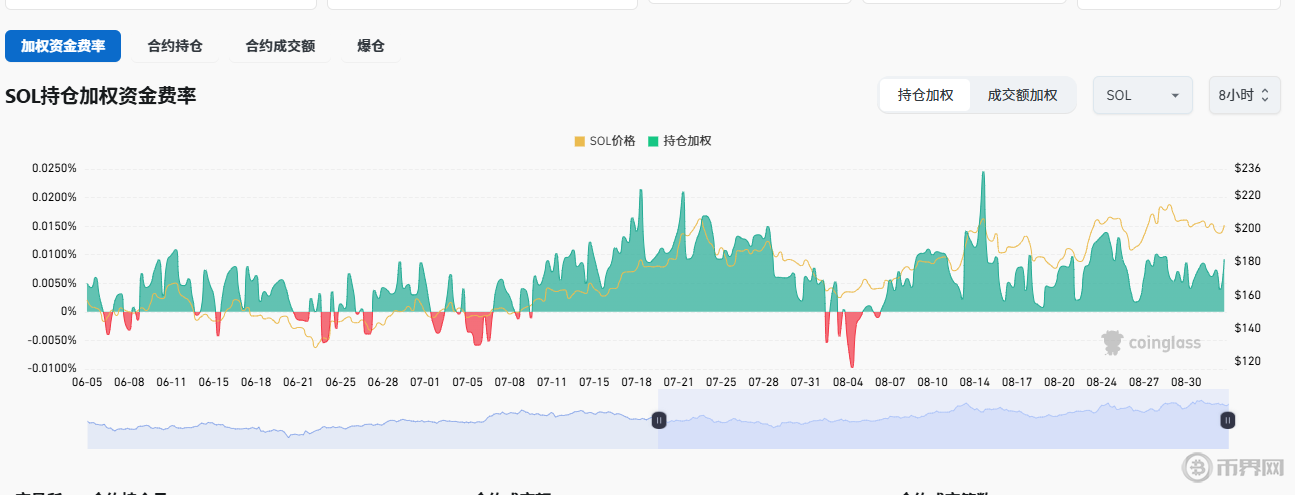Viewport: 1295px width, 495px height.
Task: Select the 持仓加权 weighting option
Action: tap(925, 95)
